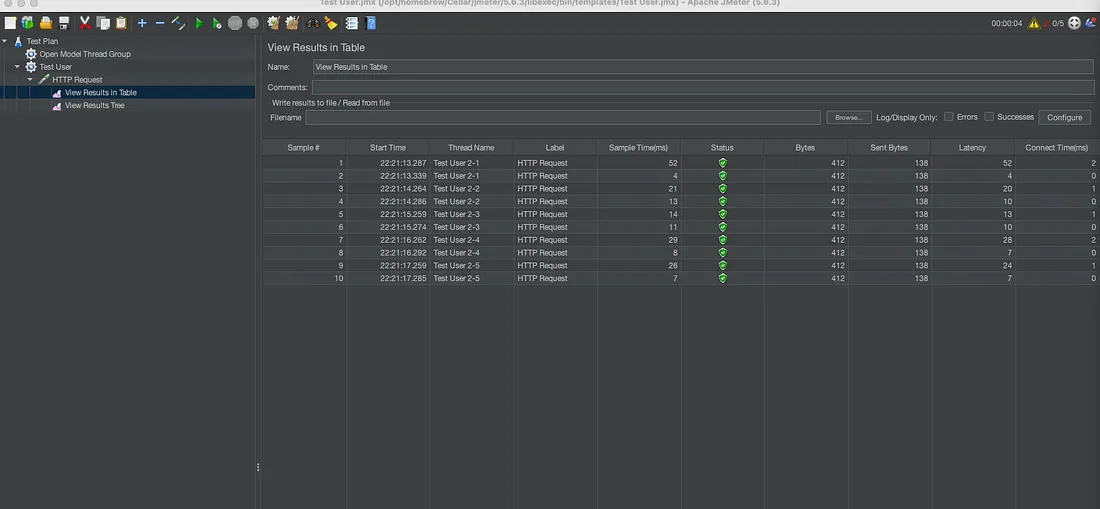Save the test plan

tap(64, 23)
